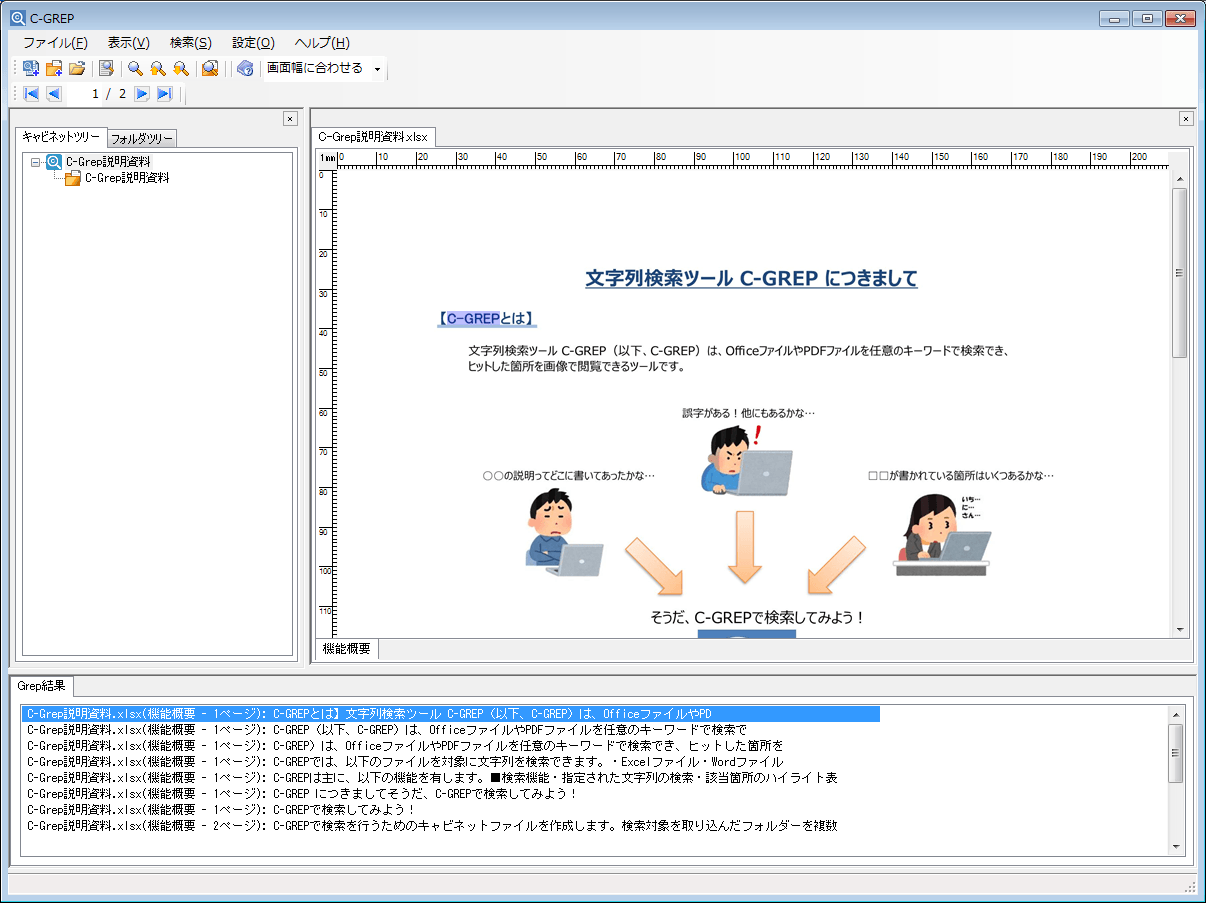Viewport: 1206px width, 903px height.
Task: Select the C-Grep説明資料 folder child item
Action: tap(126, 178)
